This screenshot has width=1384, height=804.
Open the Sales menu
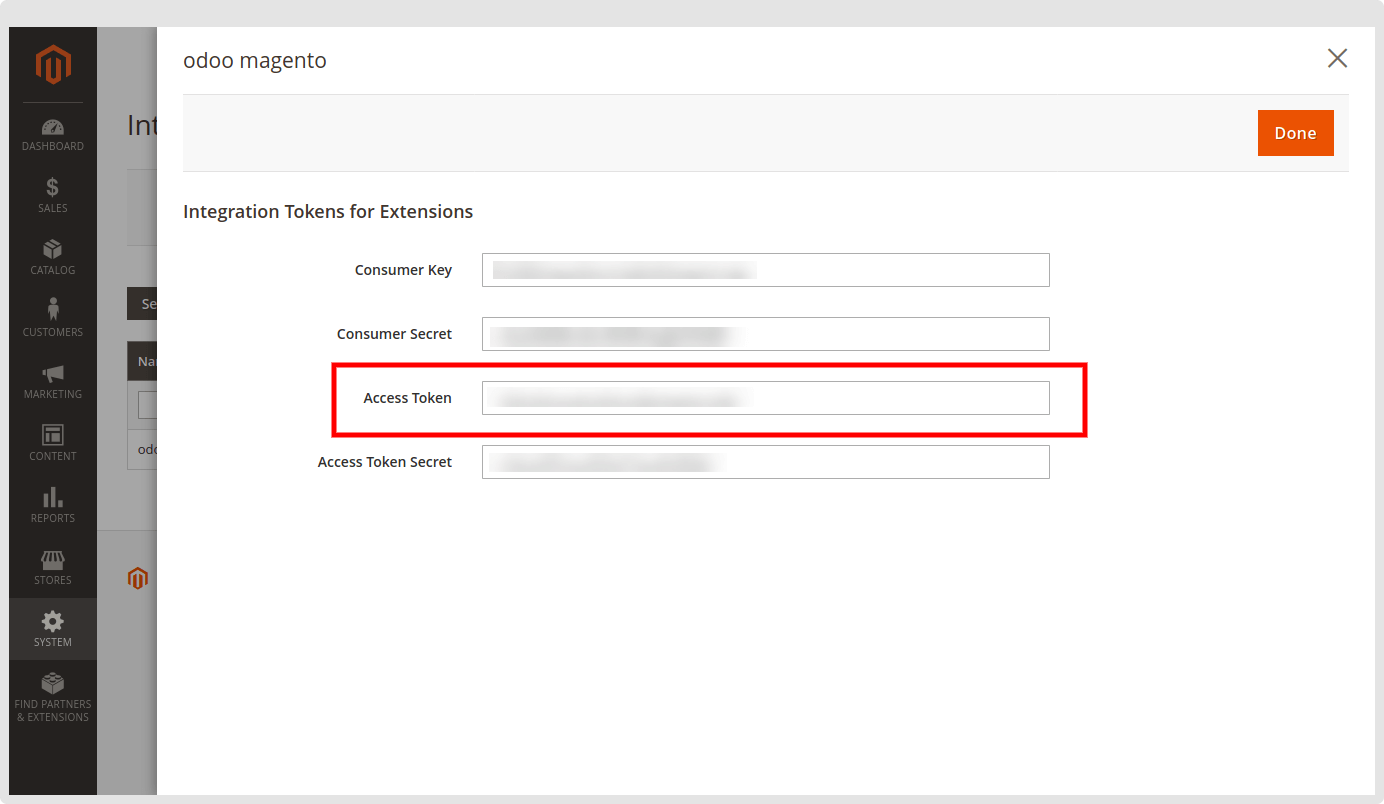click(x=53, y=196)
